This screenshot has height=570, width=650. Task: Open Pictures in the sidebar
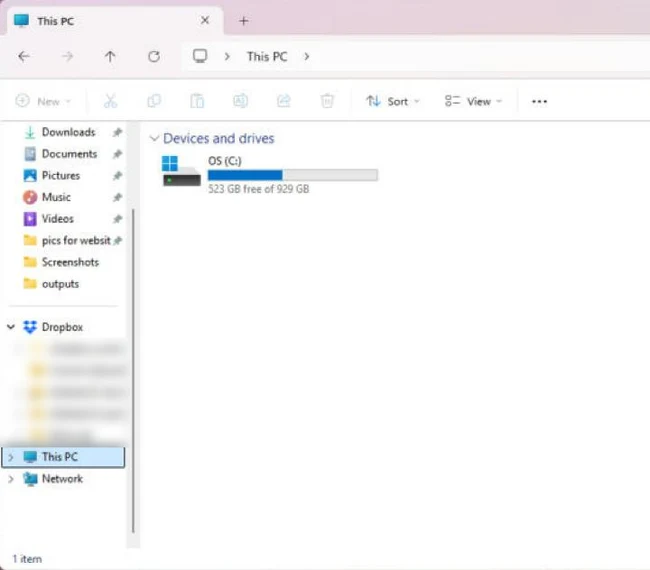[61, 176]
